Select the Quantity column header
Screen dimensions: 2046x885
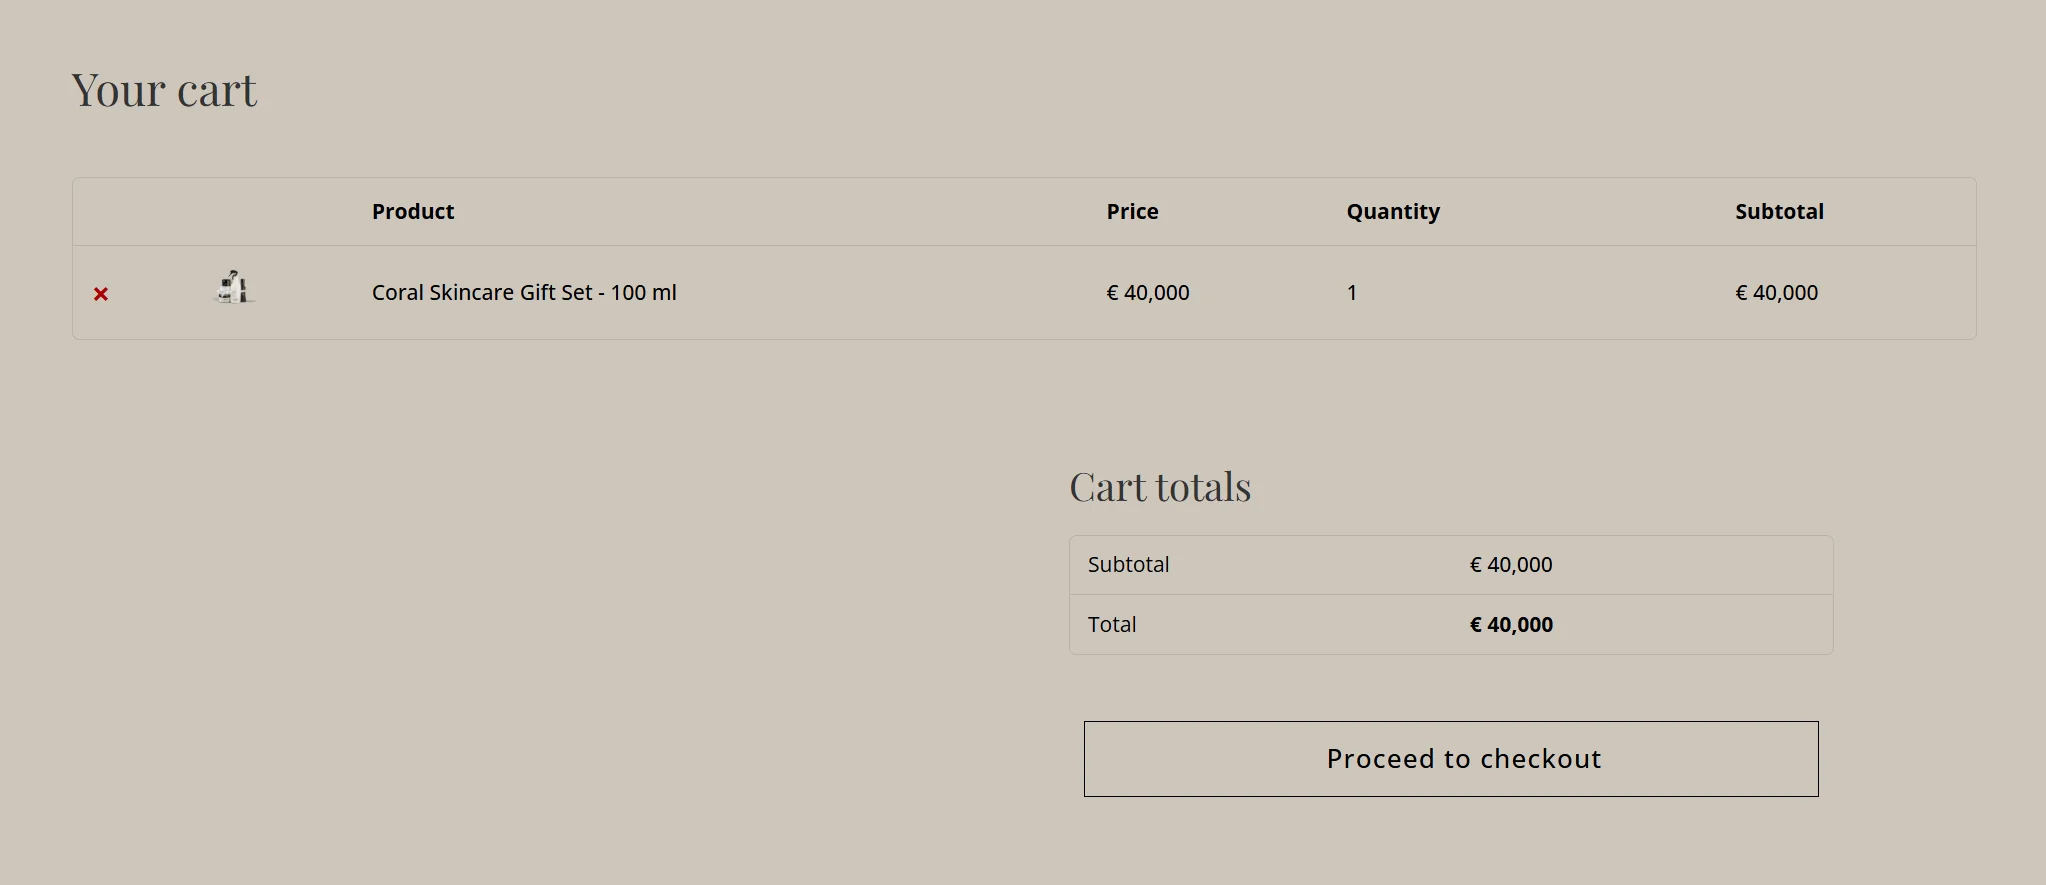pos(1393,212)
